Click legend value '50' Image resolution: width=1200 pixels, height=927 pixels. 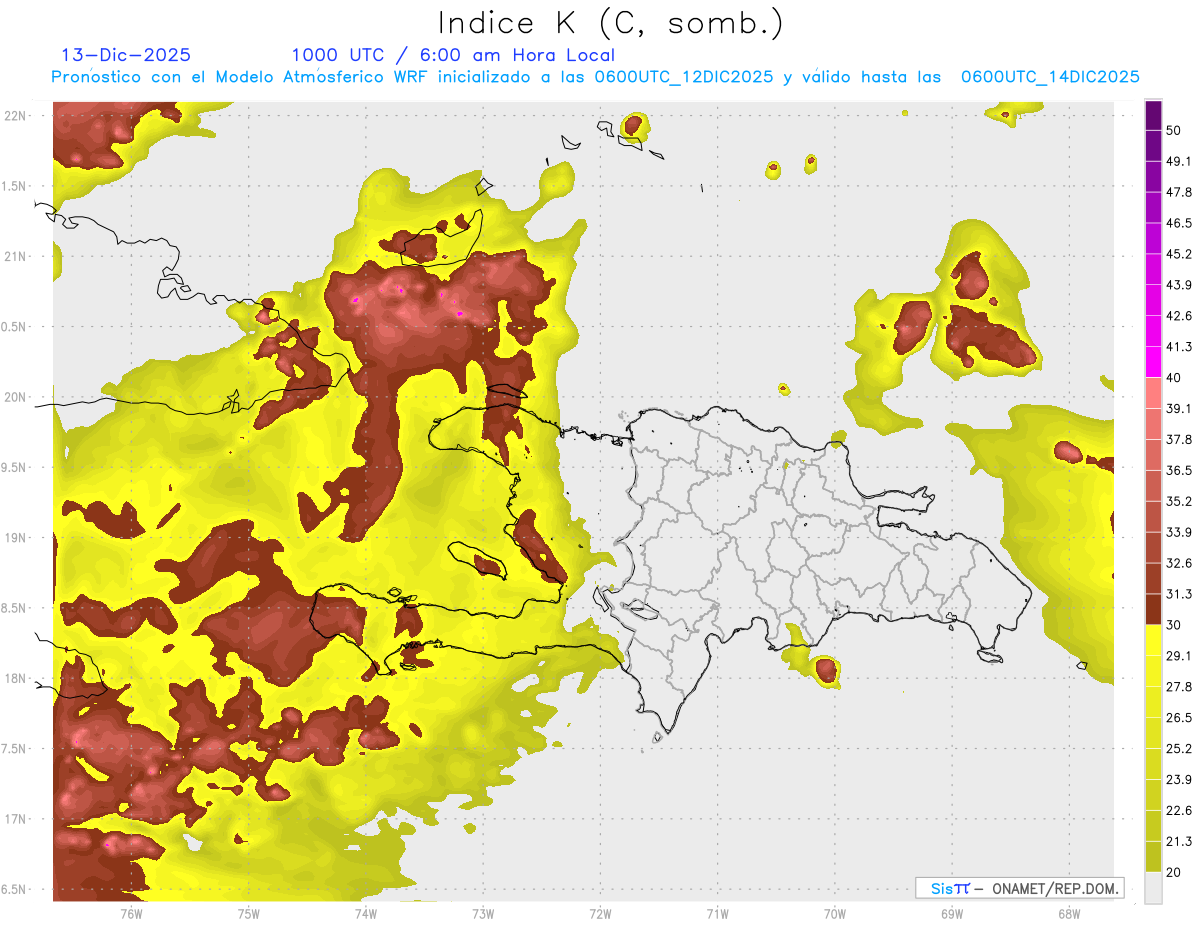tap(1173, 130)
